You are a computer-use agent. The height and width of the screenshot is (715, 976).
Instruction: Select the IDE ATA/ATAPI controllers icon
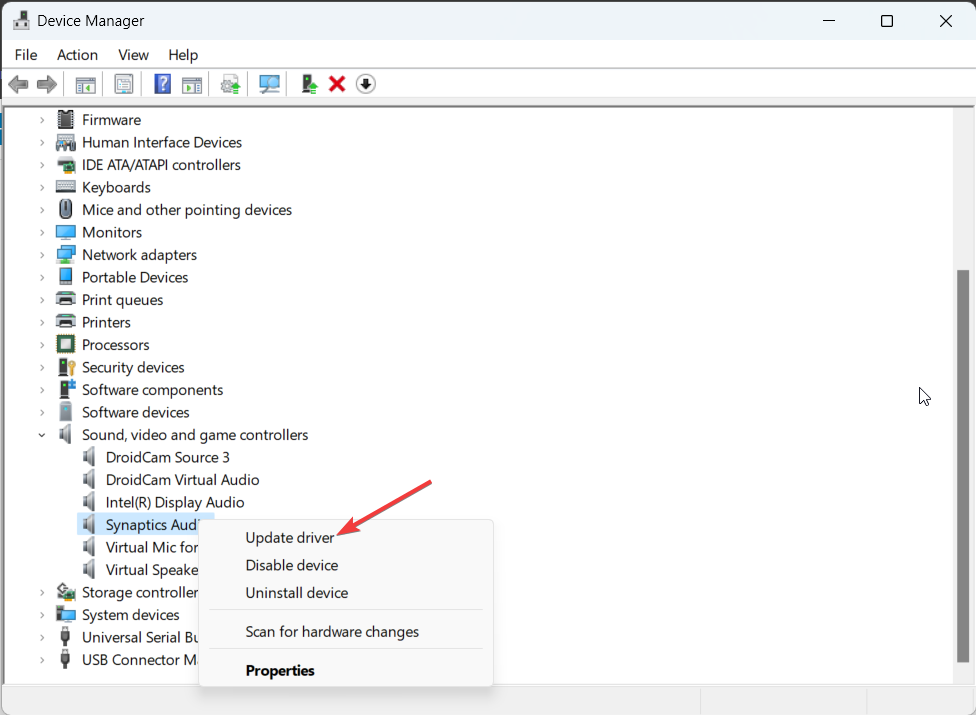coord(65,165)
